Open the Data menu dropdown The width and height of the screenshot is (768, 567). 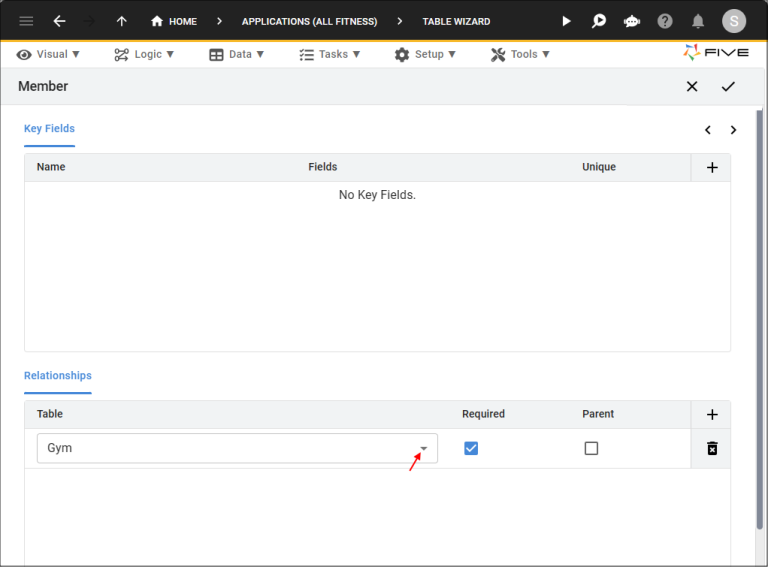[237, 54]
